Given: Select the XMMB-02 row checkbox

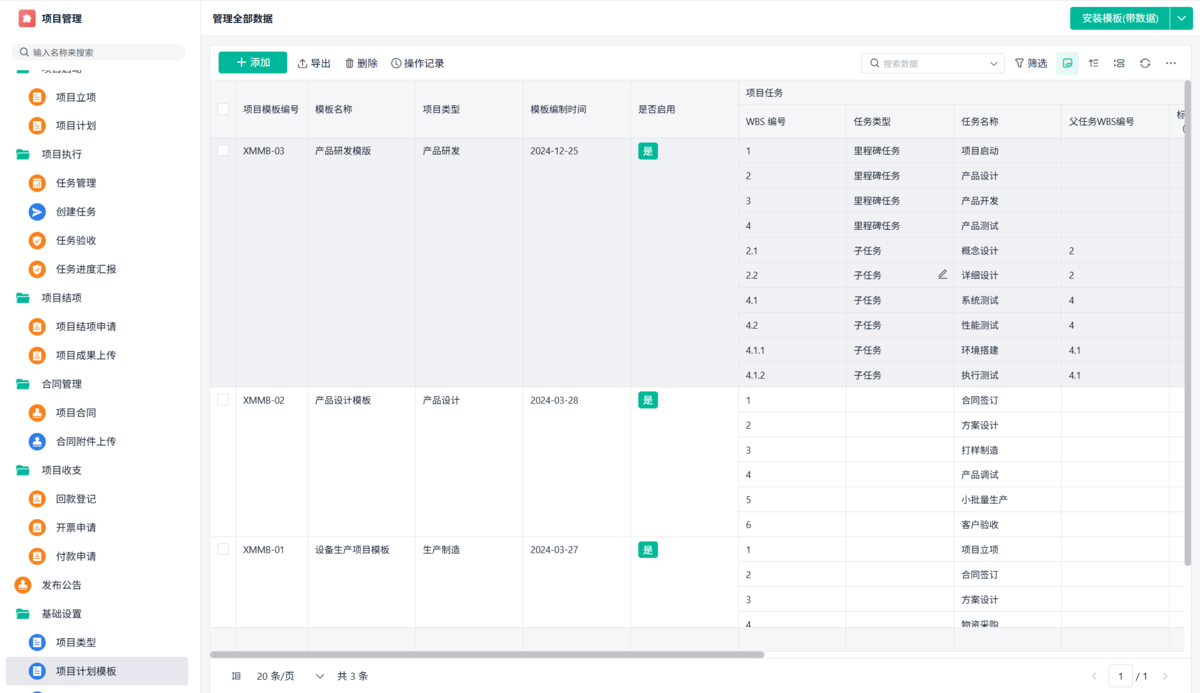Looking at the screenshot, I should pyautogui.click(x=223, y=399).
